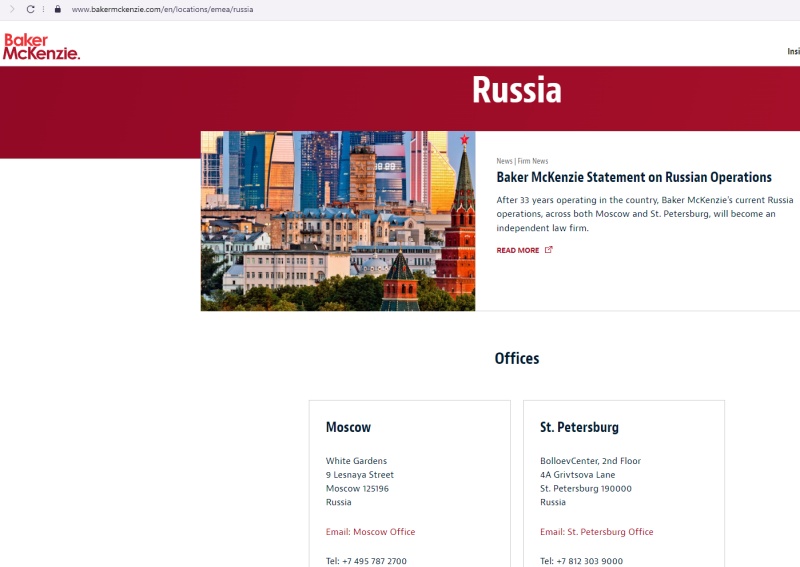Click the external link icon beside Read More

tap(548, 250)
